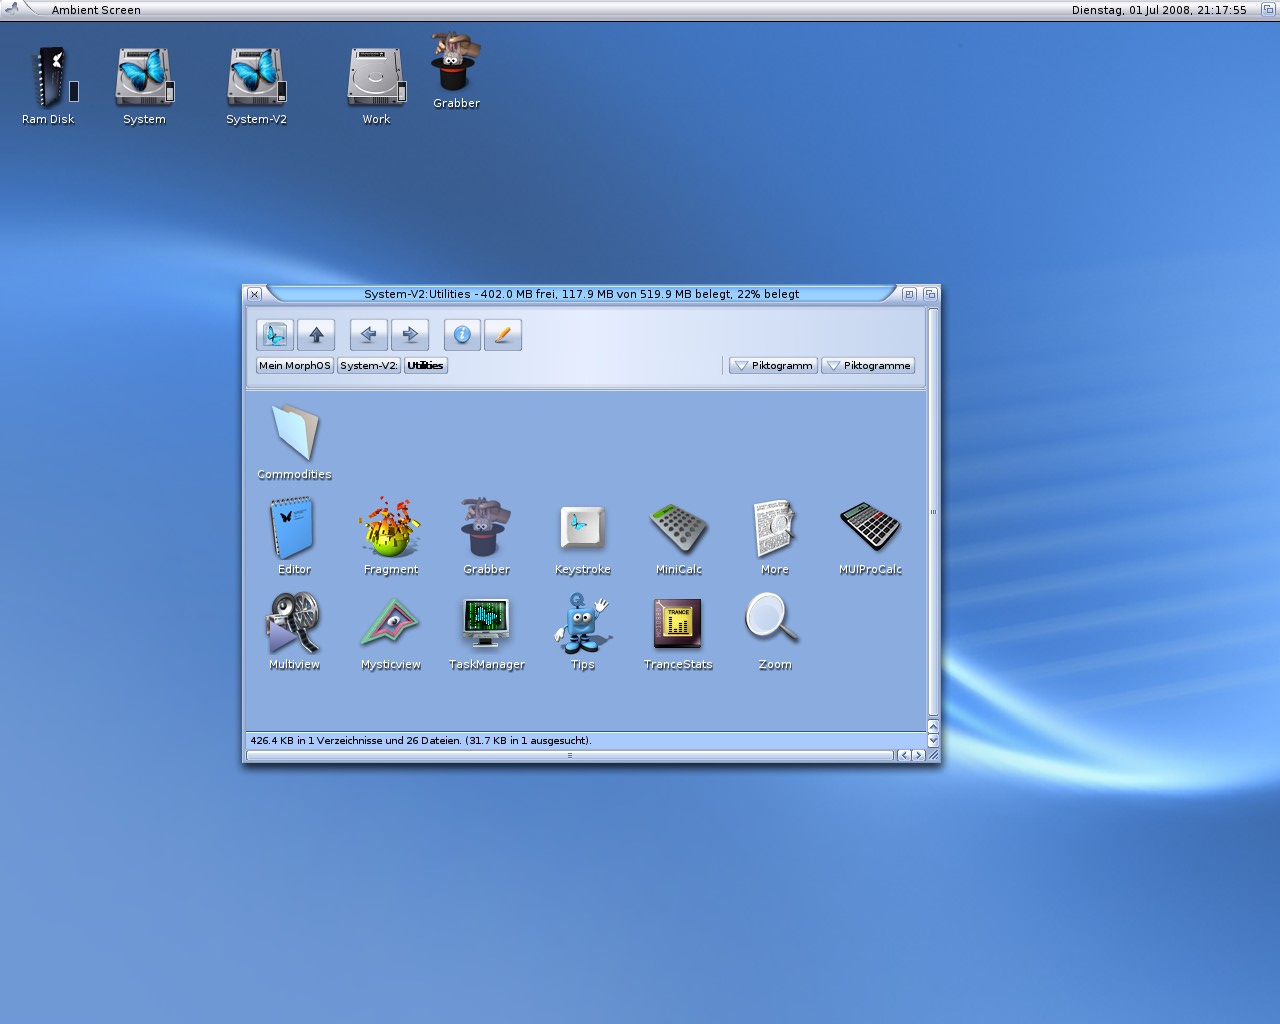Click the scroll right arrow
The height and width of the screenshot is (1024, 1280).
918,755
